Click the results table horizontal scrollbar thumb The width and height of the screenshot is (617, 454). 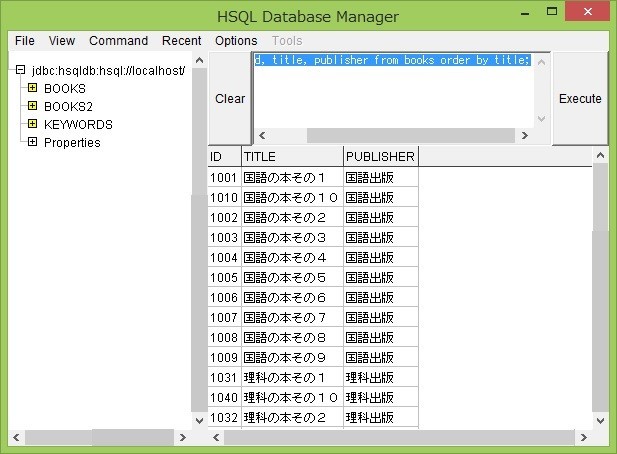(x=399, y=437)
